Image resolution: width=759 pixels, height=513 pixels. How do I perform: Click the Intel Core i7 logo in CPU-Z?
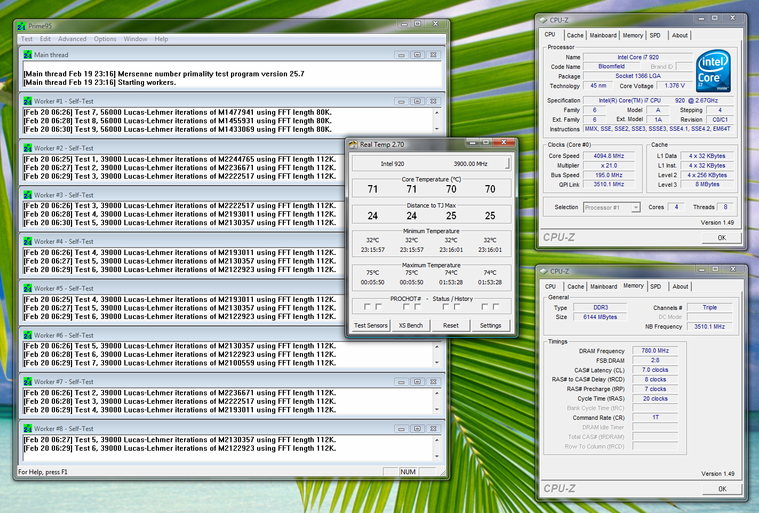click(714, 71)
